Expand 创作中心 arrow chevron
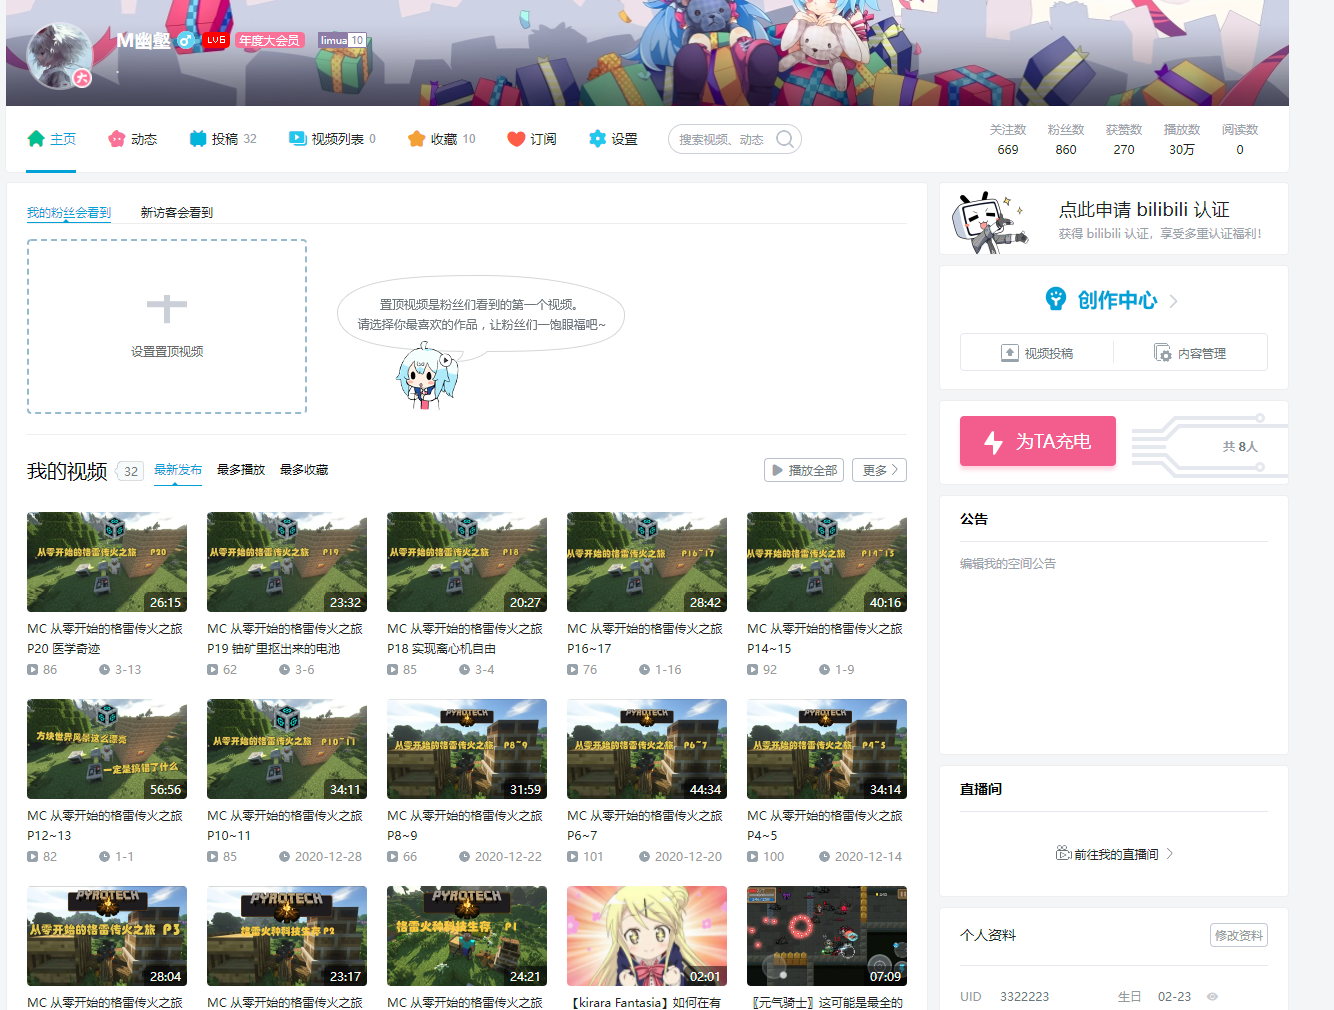The width and height of the screenshot is (1334, 1010). pos(1174,301)
